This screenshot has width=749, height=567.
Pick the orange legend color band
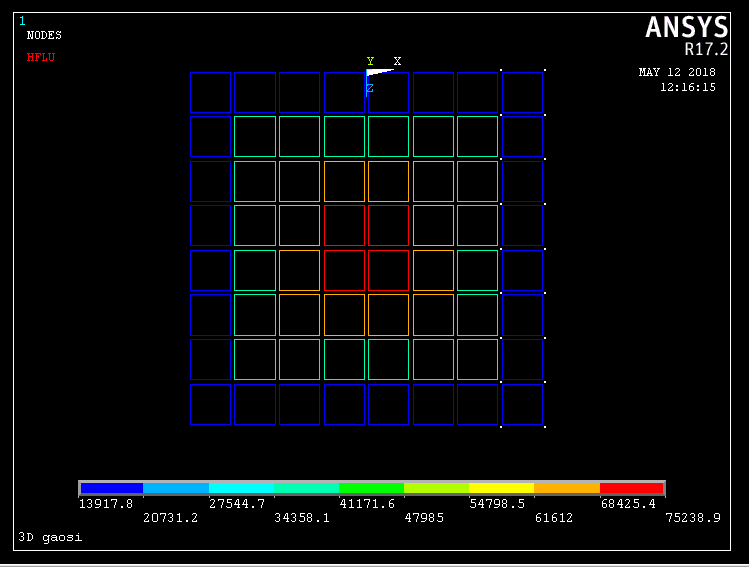coord(566,488)
